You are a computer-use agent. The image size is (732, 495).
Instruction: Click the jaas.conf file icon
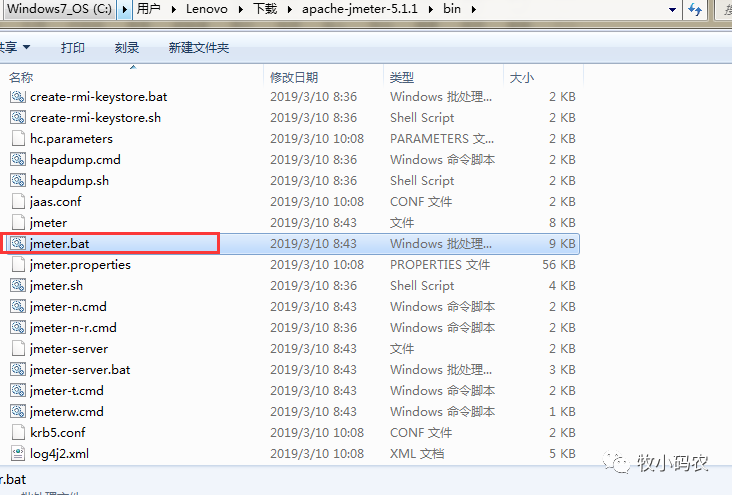[18, 202]
